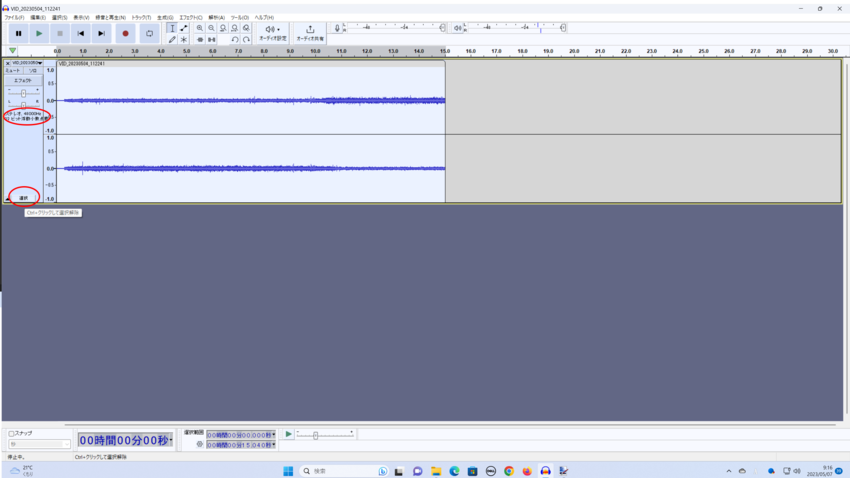Click the green playhead triangle on timeline
The image size is (850, 478).
(12, 51)
